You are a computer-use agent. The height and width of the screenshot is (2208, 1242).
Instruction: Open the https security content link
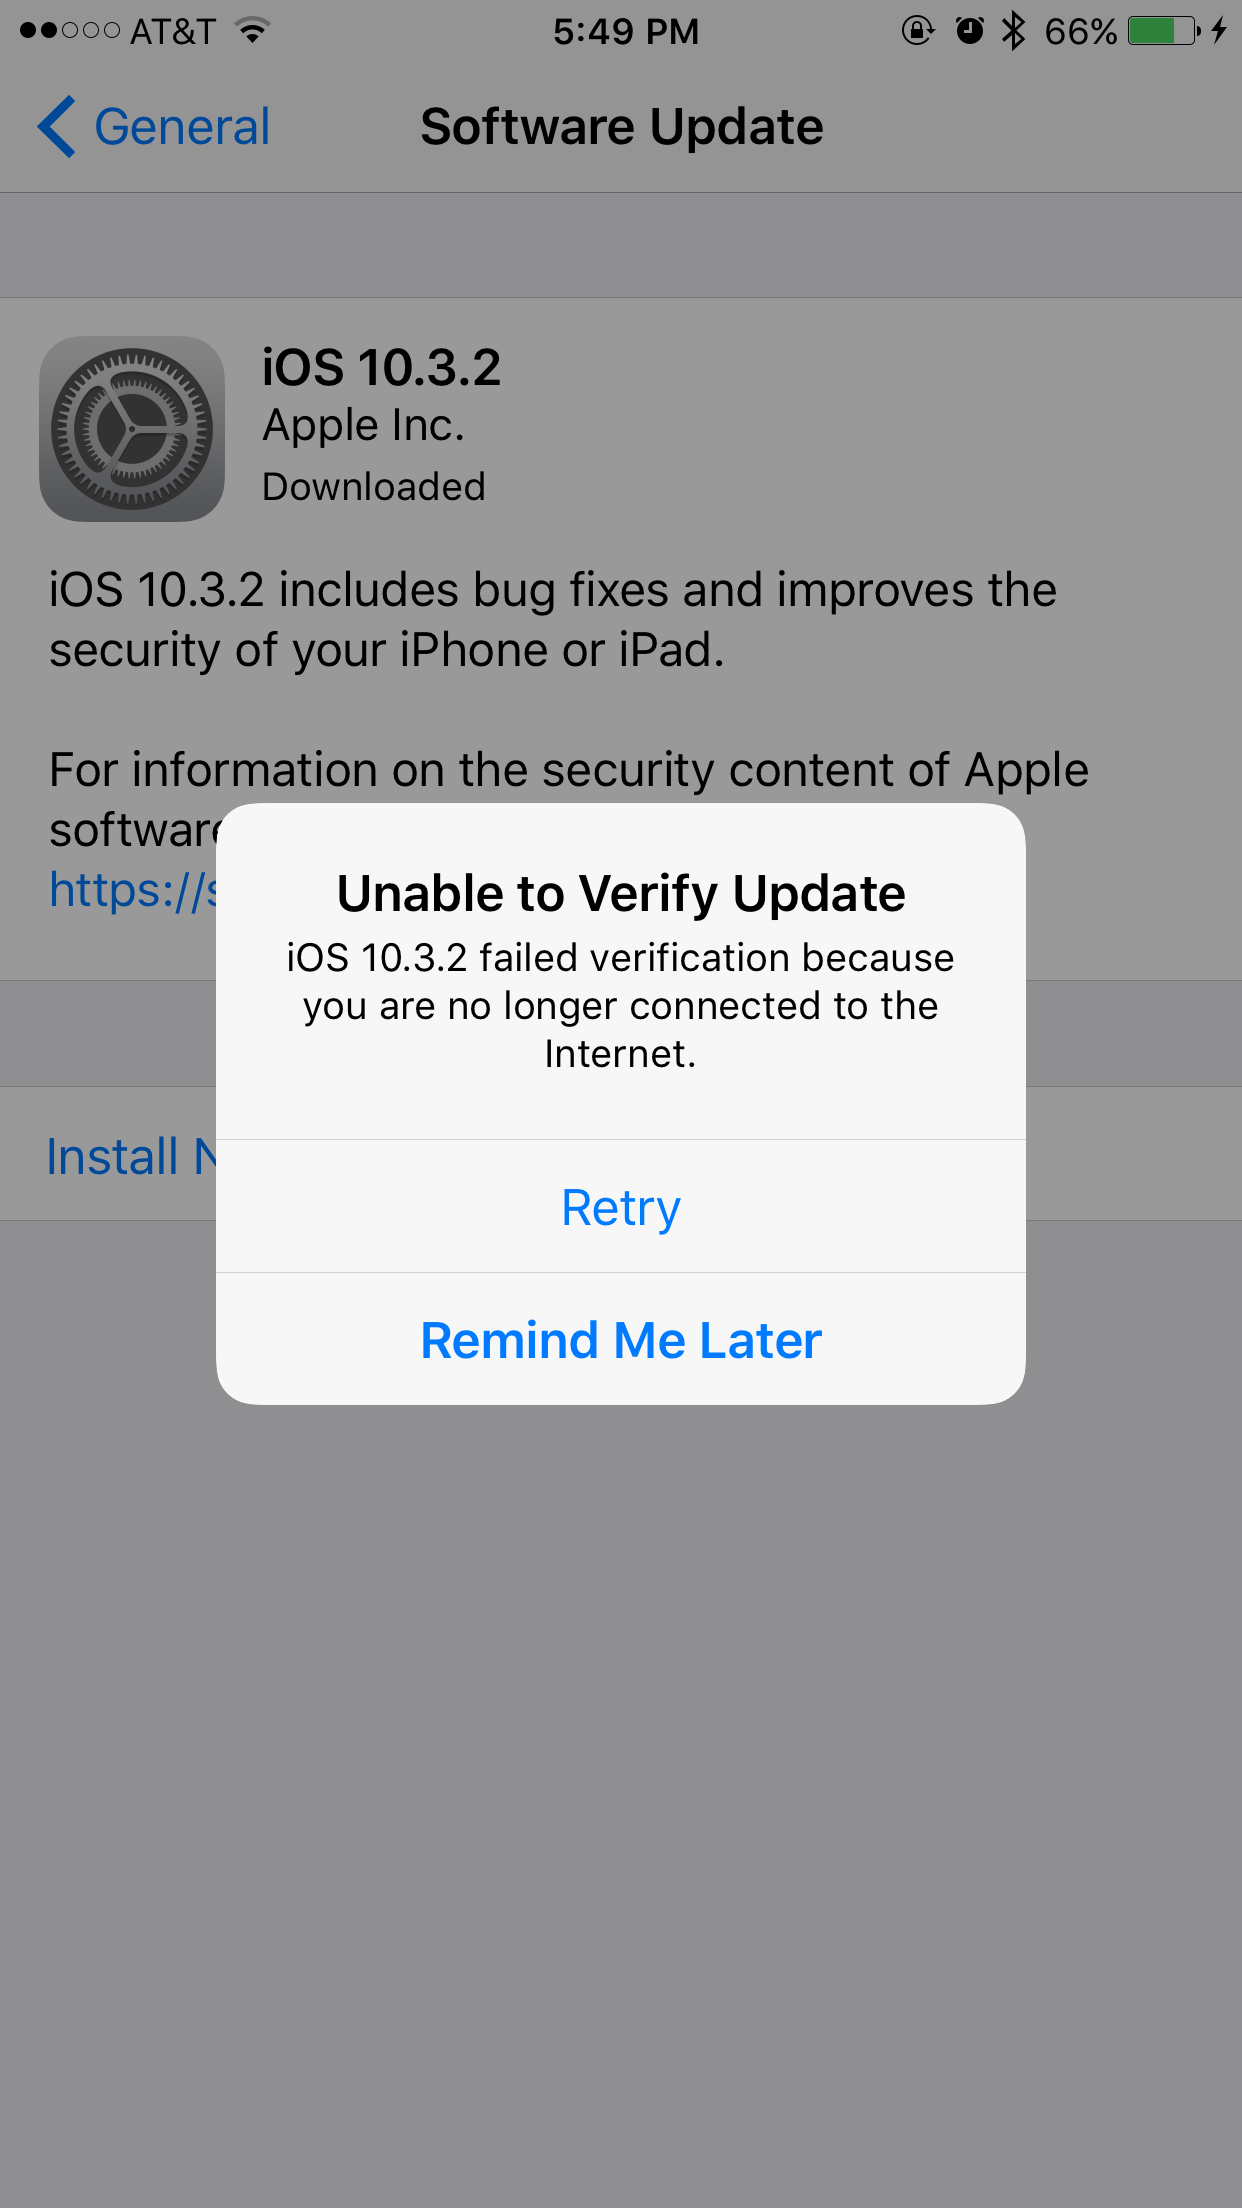(x=134, y=889)
